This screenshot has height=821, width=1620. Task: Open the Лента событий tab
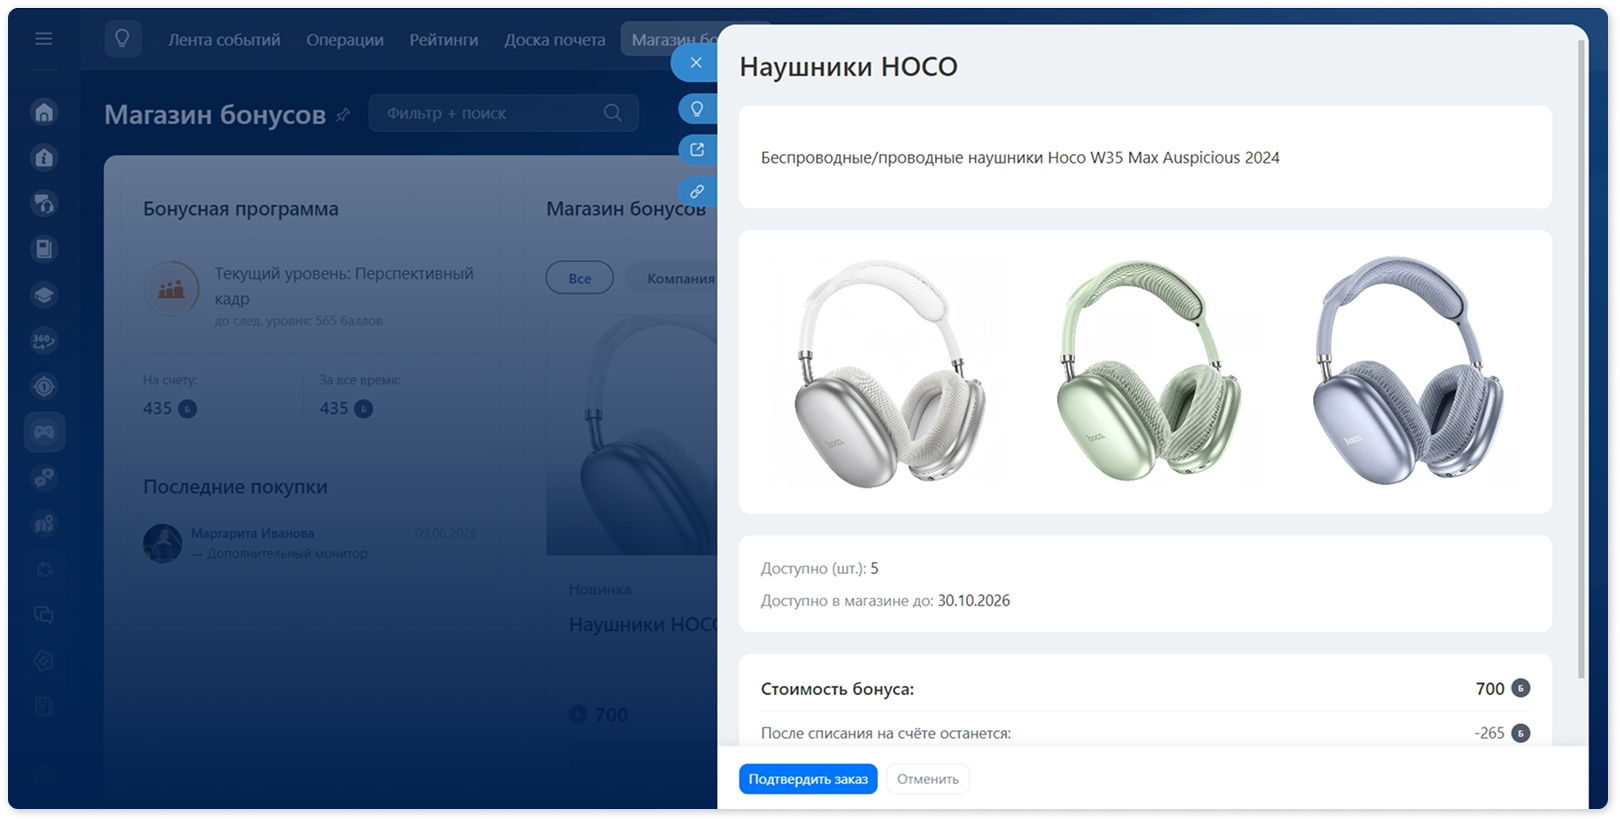224,40
